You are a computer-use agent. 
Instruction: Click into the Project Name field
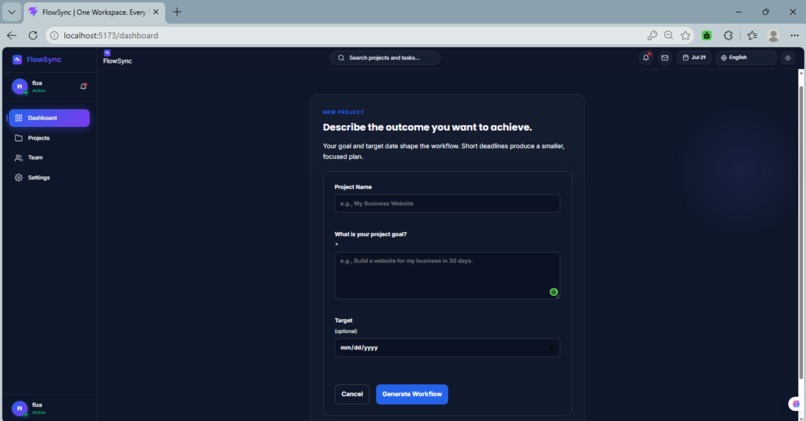point(447,204)
